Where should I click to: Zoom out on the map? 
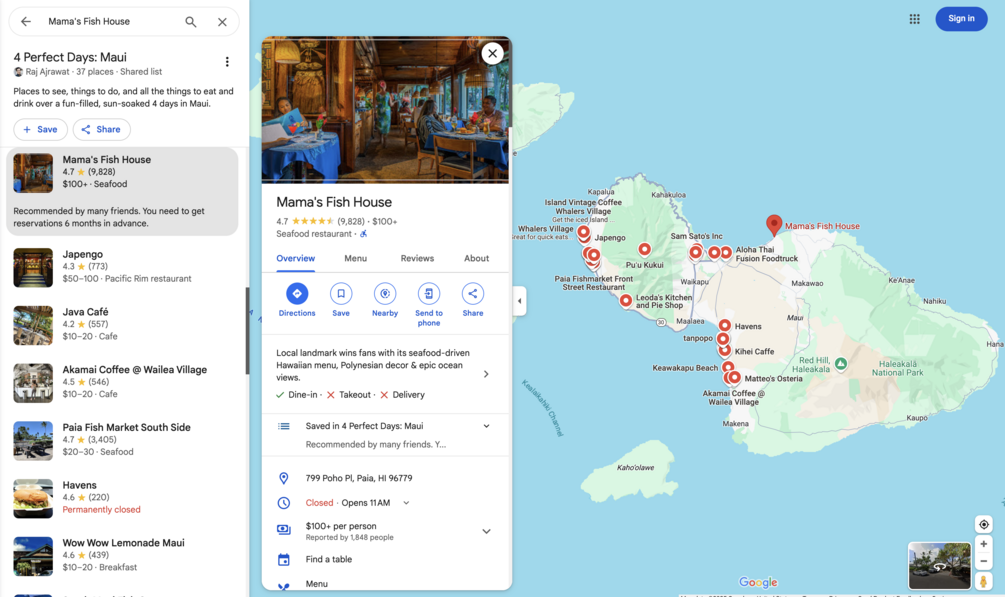pyautogui.click(x=984, y=561)
